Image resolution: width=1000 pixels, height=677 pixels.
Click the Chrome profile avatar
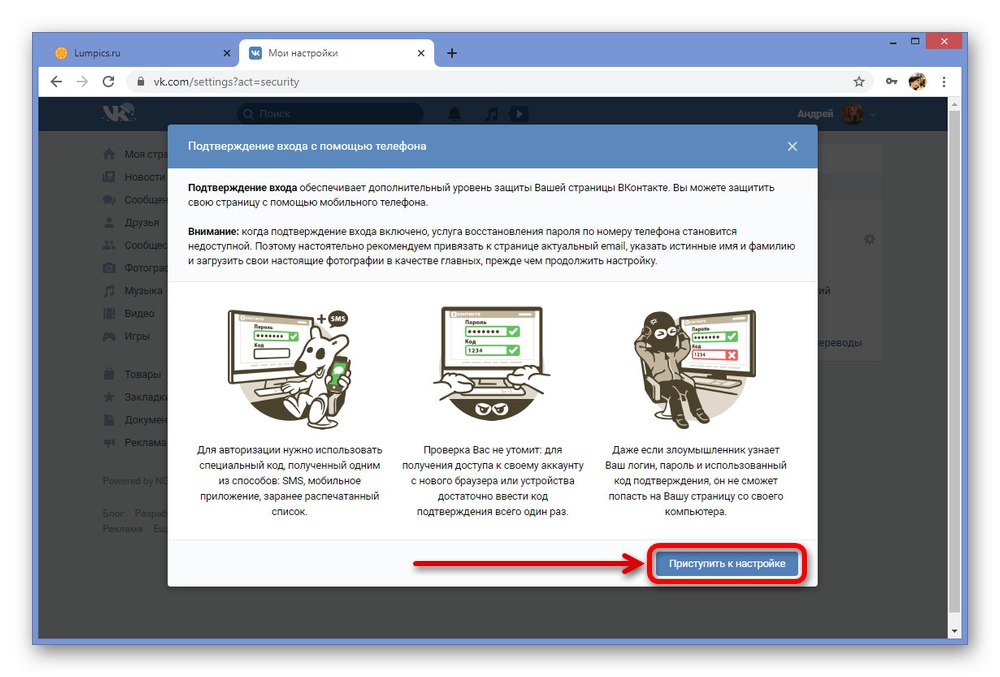(x=918, y=81)
